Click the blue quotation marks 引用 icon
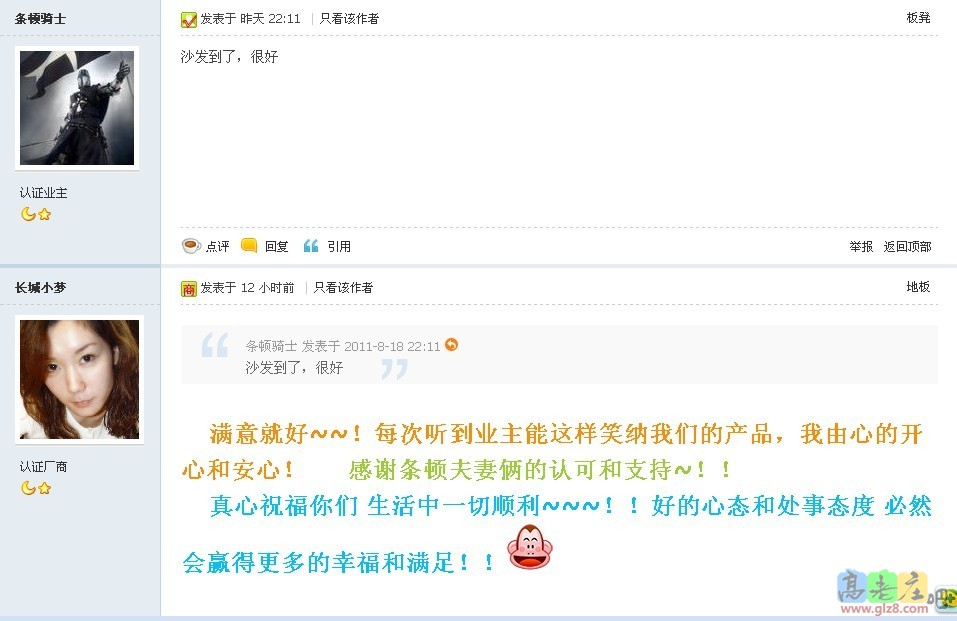Viewport: 957px width, 621px height. click(311, 246)
